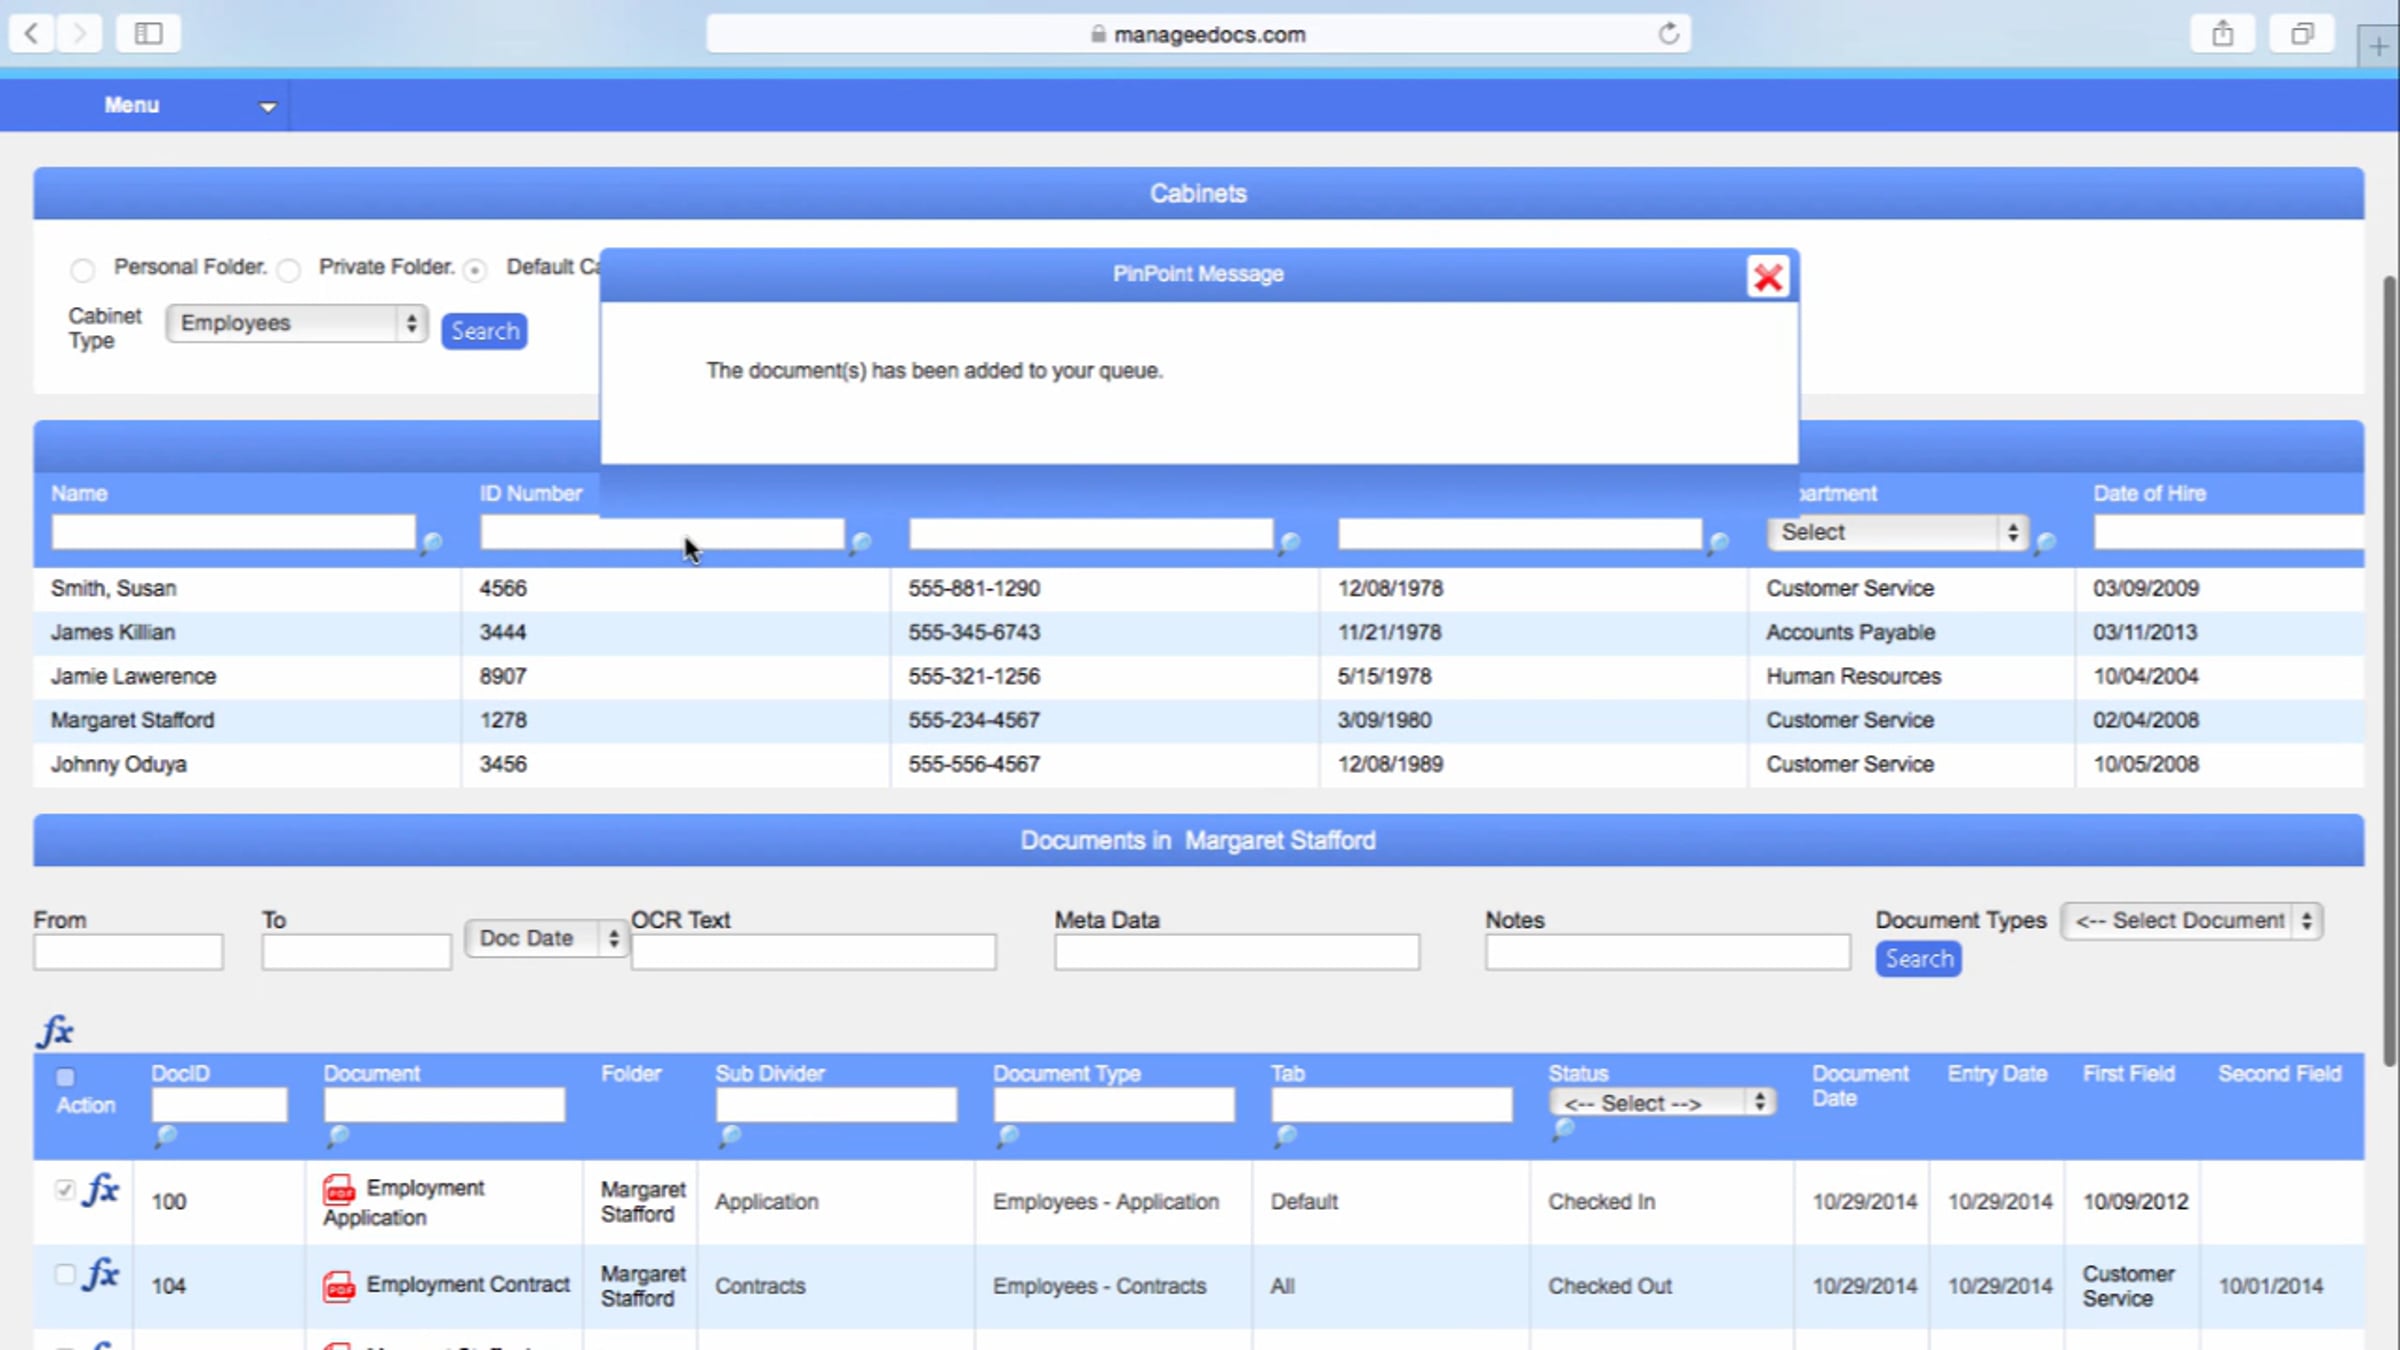Click the To date input field
2400x1350 pixels.
tap(357, 952)
